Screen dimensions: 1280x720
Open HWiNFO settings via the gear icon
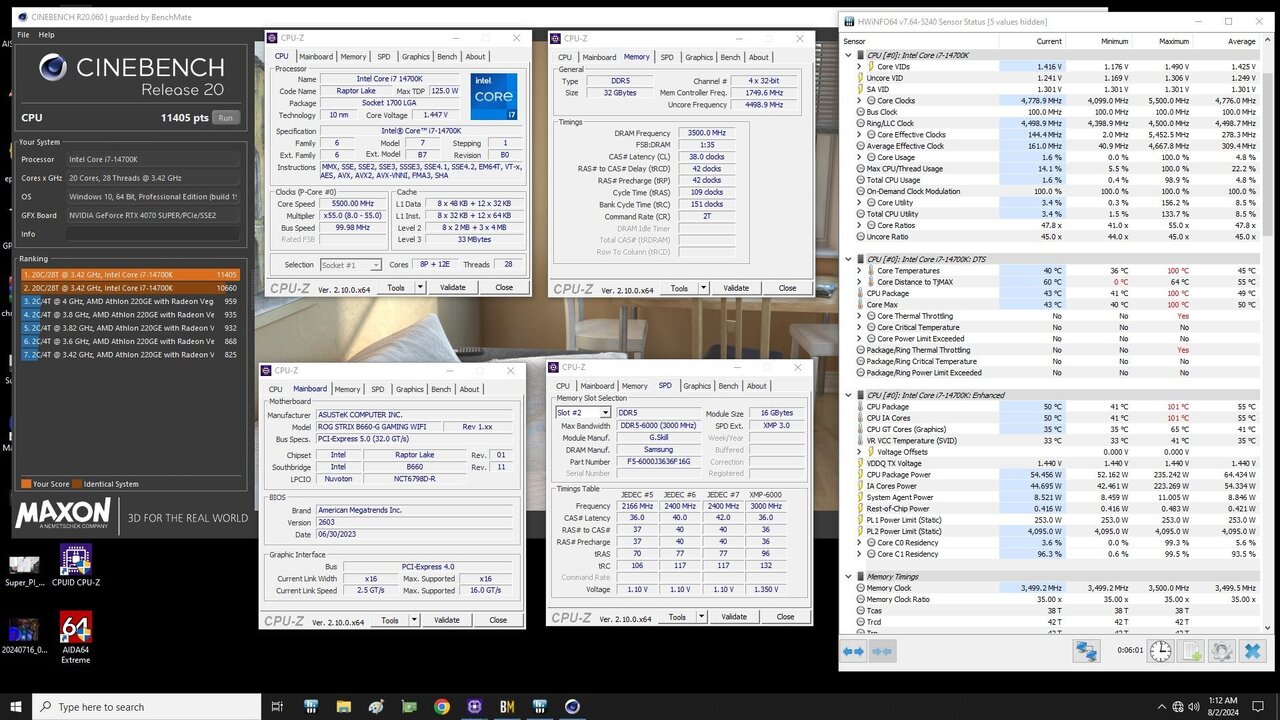1221,651
